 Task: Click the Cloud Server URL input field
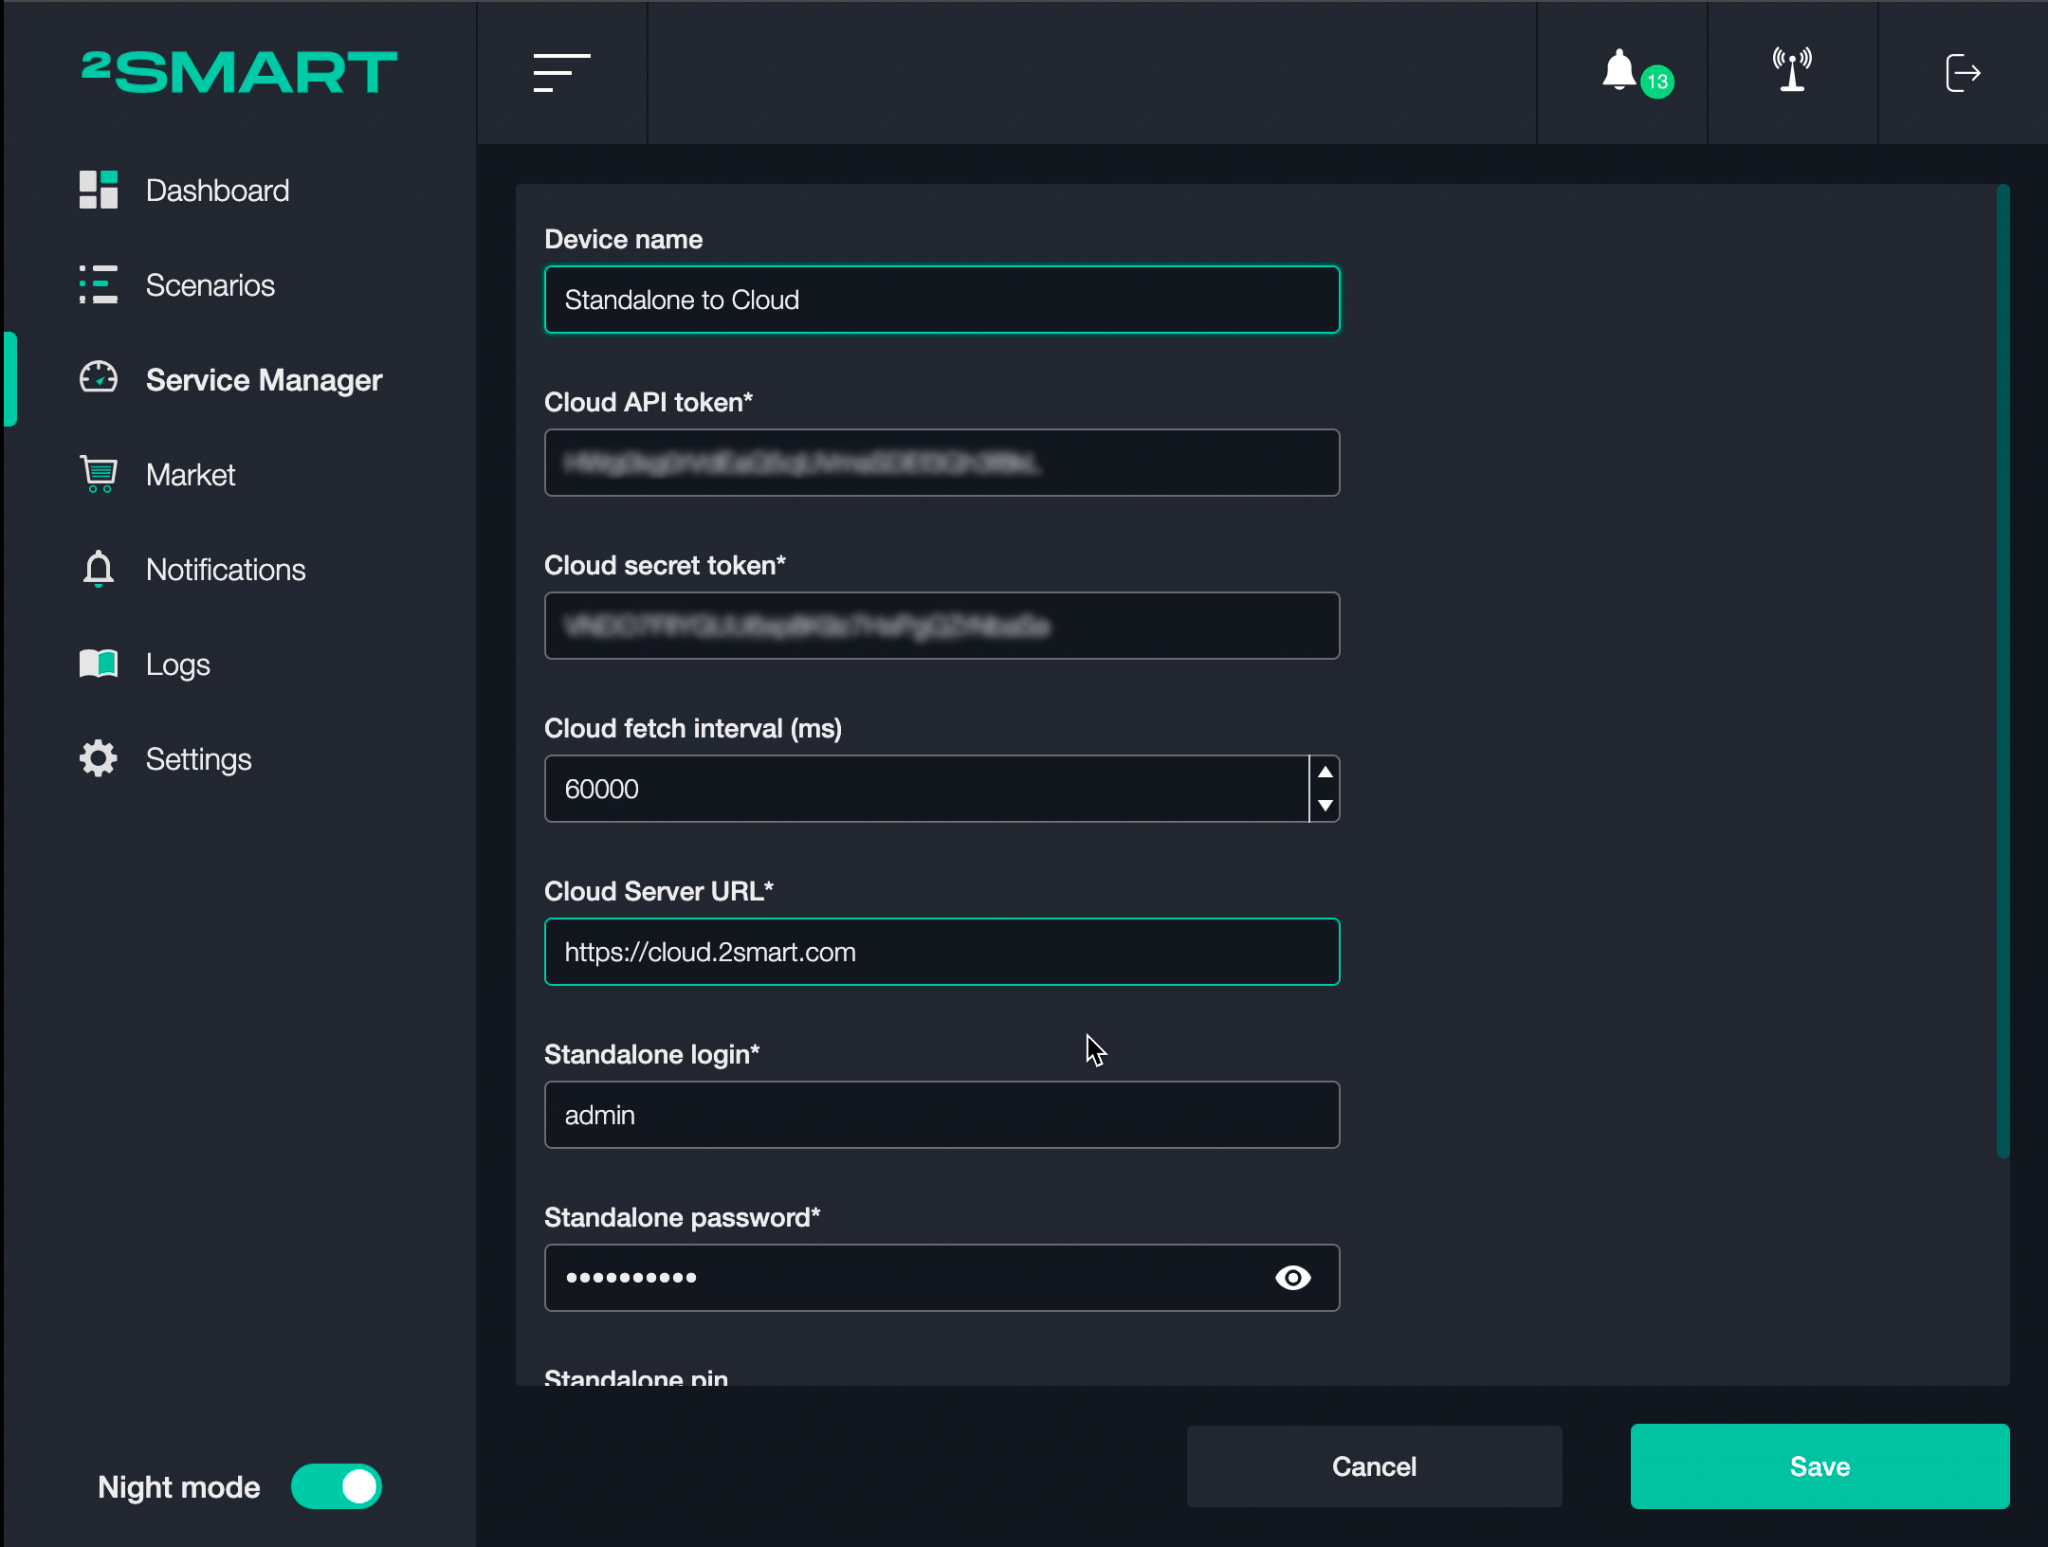tap(940, 951)
